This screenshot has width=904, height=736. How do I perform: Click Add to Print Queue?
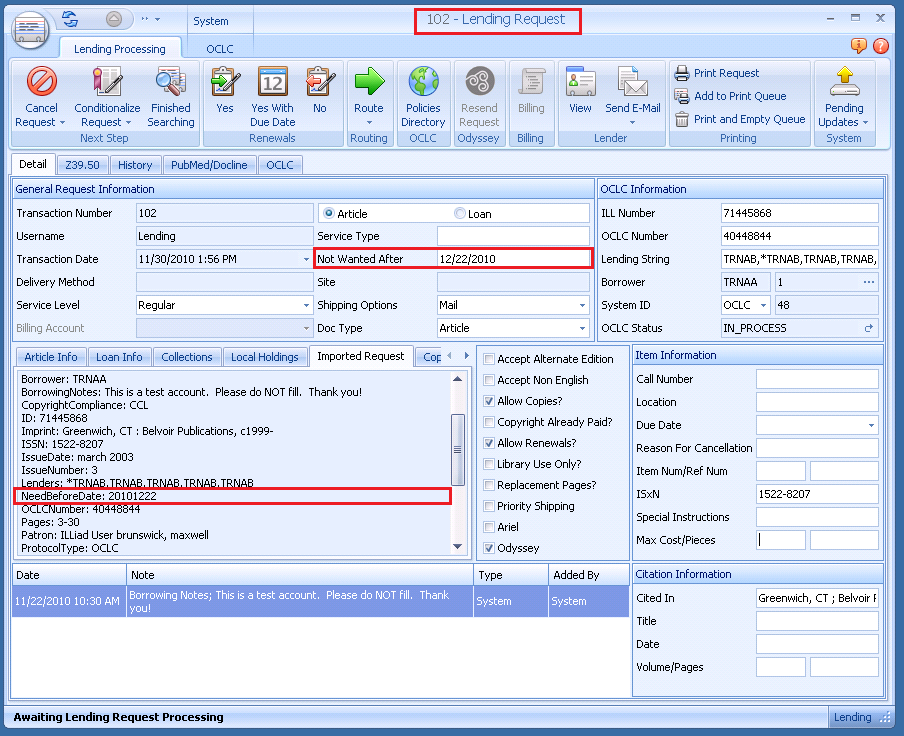[739, 96]
